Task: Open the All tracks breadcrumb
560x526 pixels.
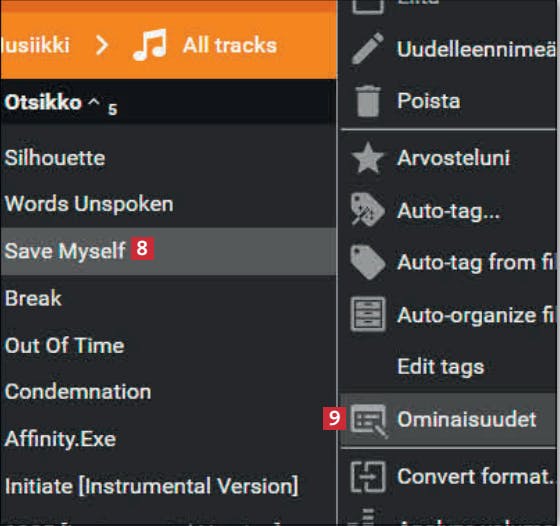Action: [230, 45]
